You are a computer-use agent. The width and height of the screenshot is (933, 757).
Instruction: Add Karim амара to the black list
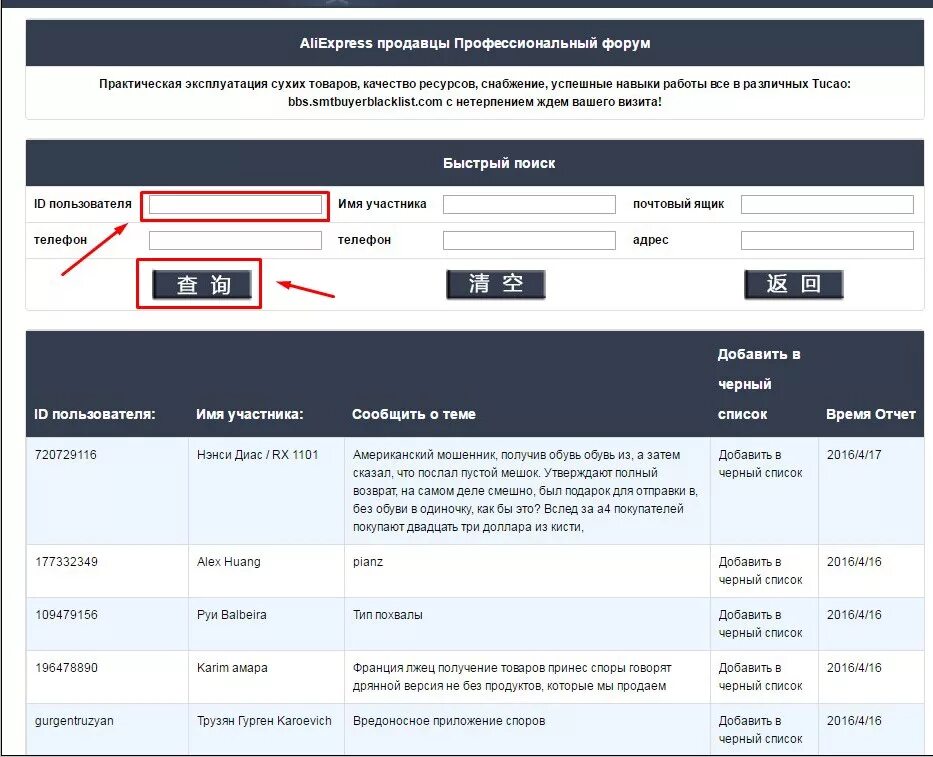[x=760, y=677]
